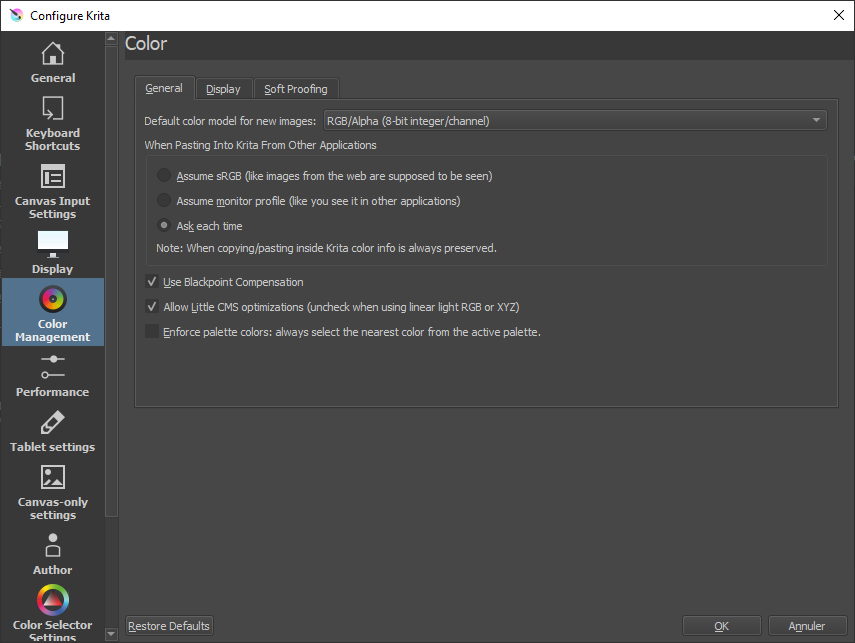Switch to the Display tab
The image size is (855, 643).
(x=223, y=89)
